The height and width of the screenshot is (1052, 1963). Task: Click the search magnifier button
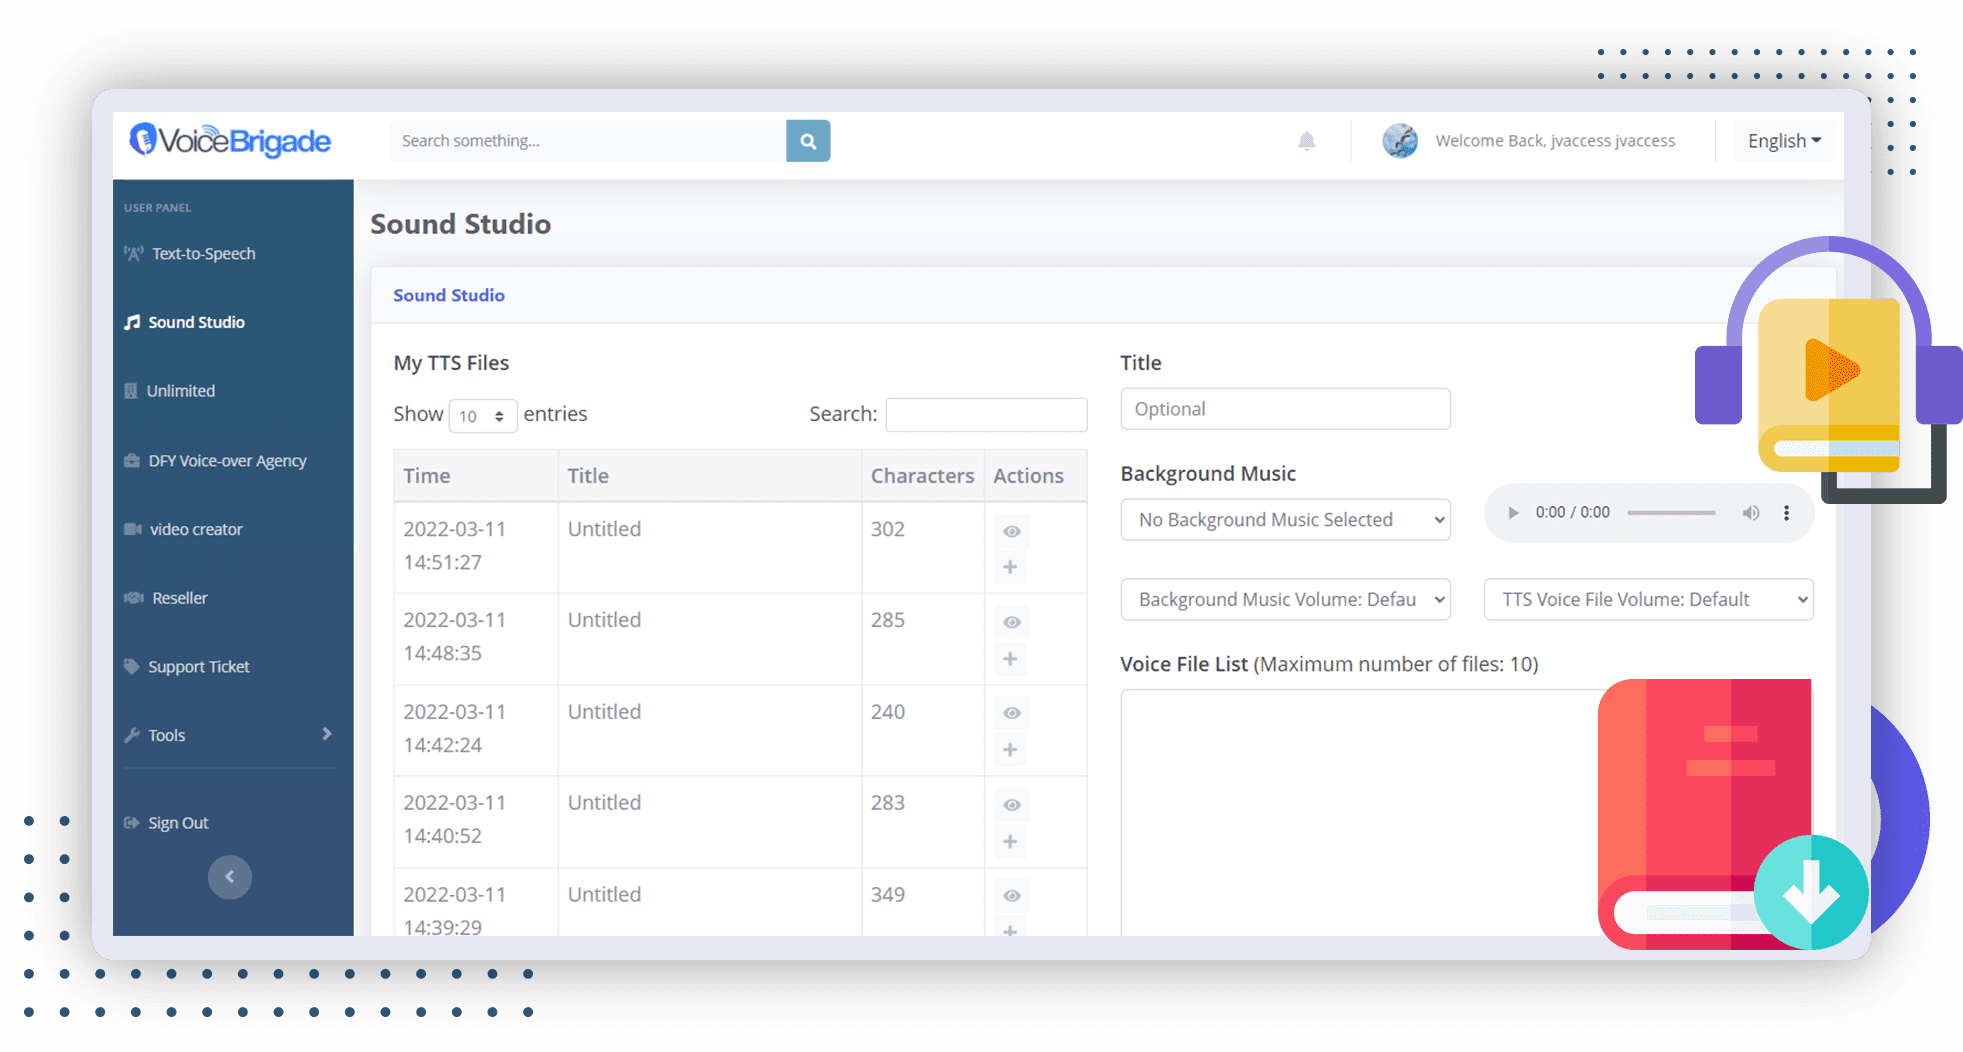tap(808, 141)
